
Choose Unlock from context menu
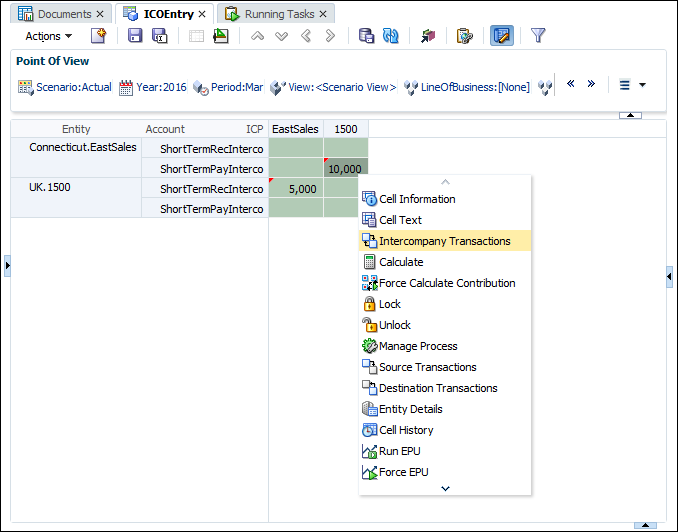445,325
